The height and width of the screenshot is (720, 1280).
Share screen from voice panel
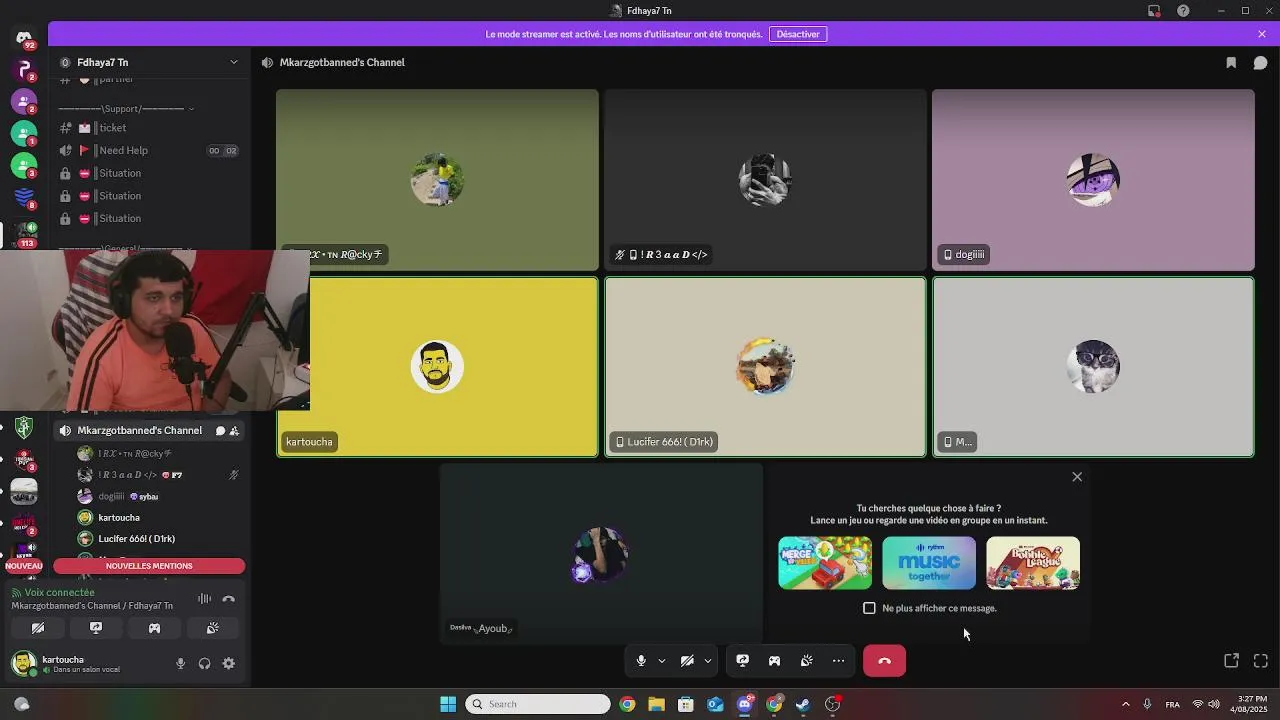click(96, 628)
